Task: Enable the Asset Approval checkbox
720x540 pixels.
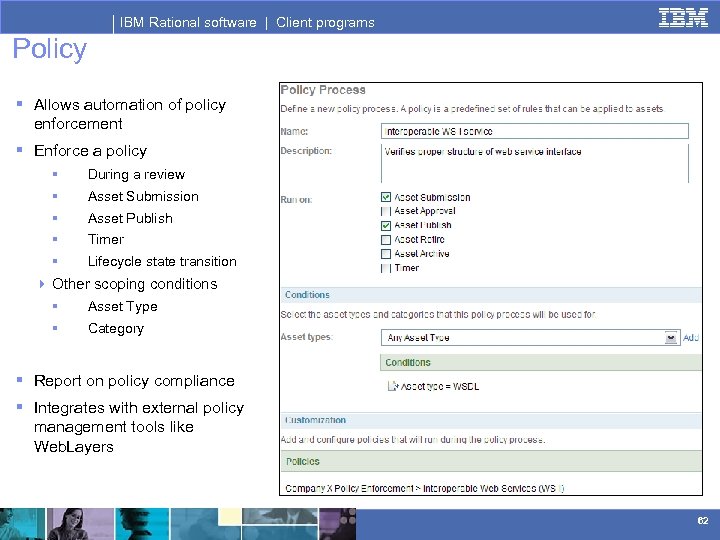Action: point(386,211)
